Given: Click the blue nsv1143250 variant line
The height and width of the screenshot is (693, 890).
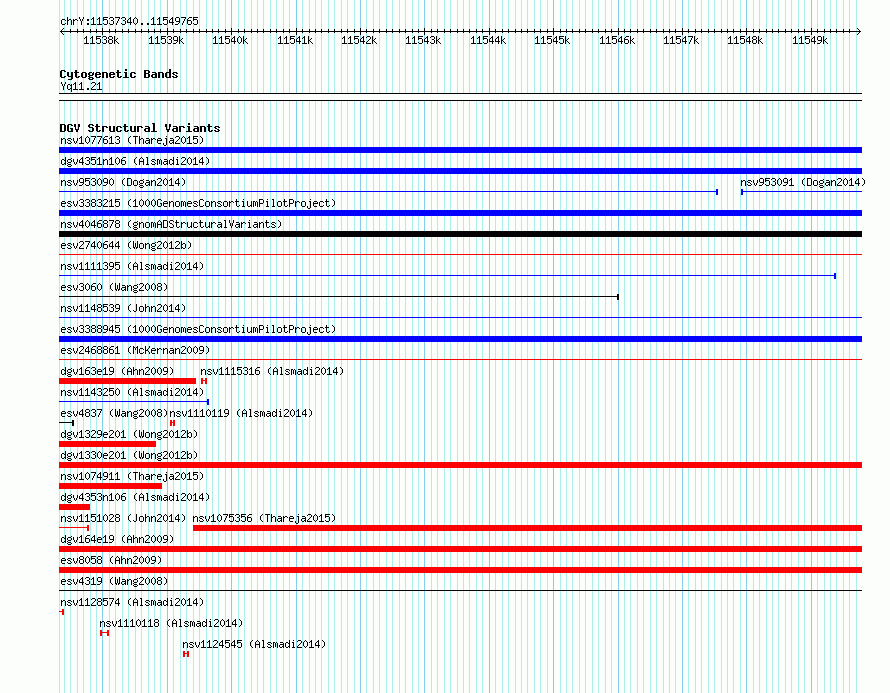Looking at the screenshot, I should [x=134, y=402].
